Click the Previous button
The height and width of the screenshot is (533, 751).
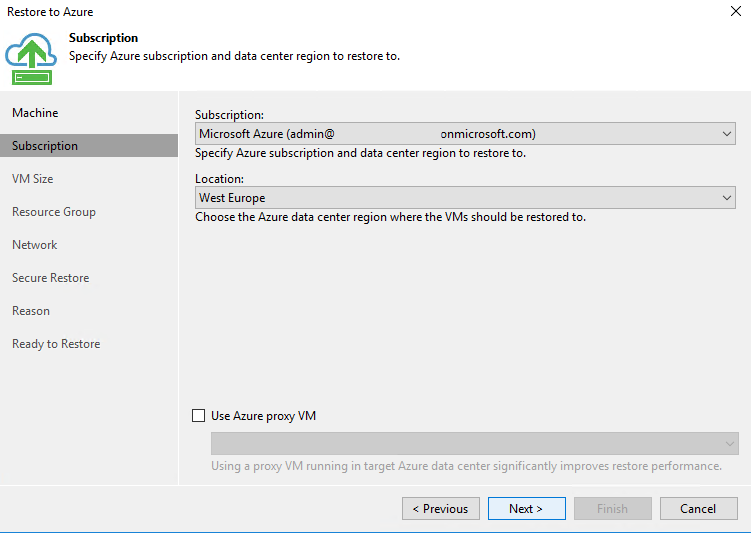coord(441,509)
